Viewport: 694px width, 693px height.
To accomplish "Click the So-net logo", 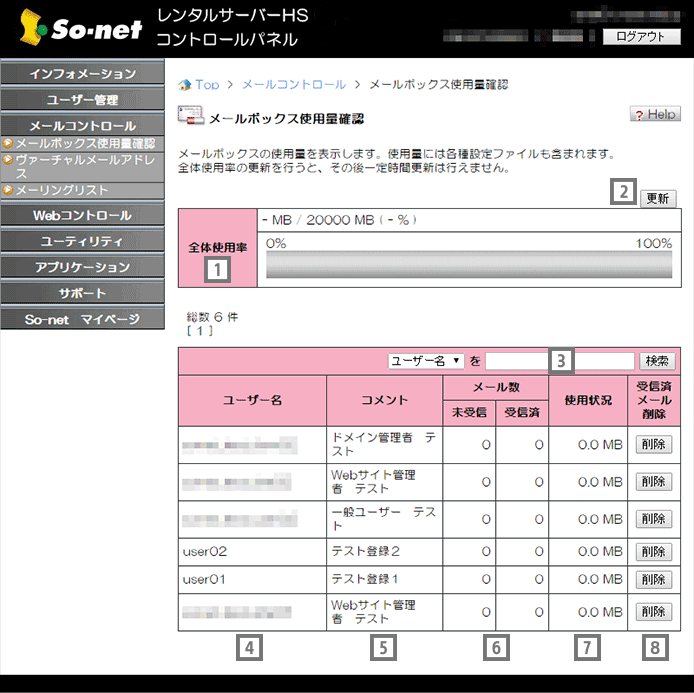I will [81, 28].
